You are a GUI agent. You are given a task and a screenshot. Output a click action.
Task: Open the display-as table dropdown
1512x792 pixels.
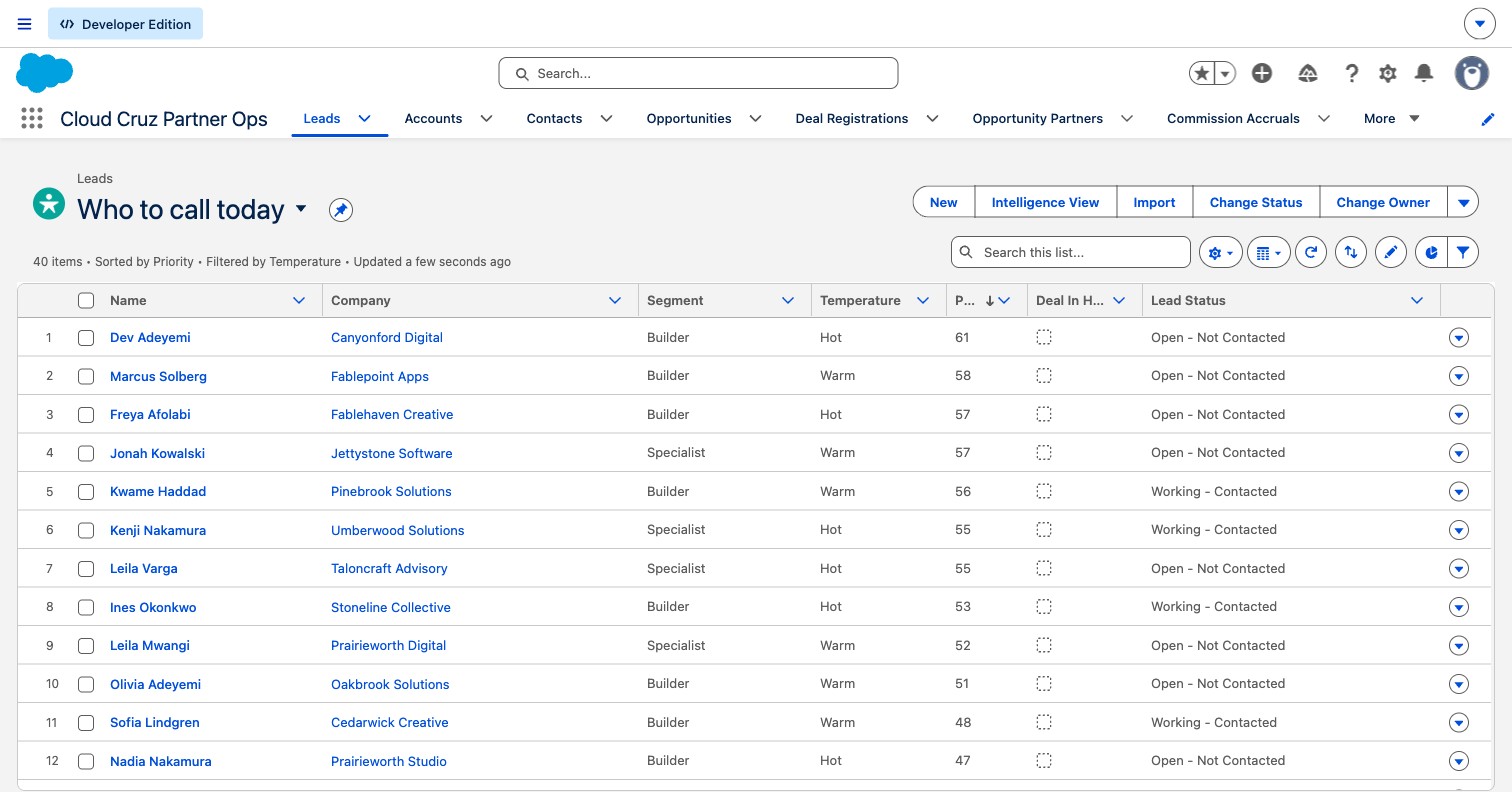tap(1268, 253)
